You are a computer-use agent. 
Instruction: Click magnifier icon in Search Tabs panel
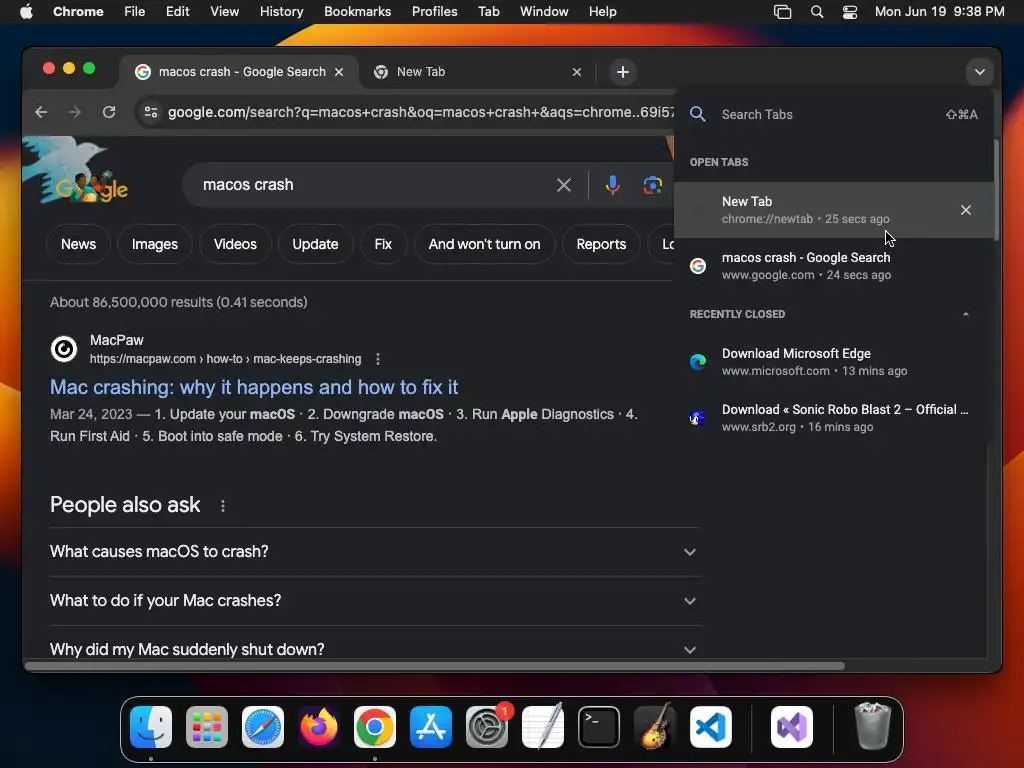tap(697, 114)
